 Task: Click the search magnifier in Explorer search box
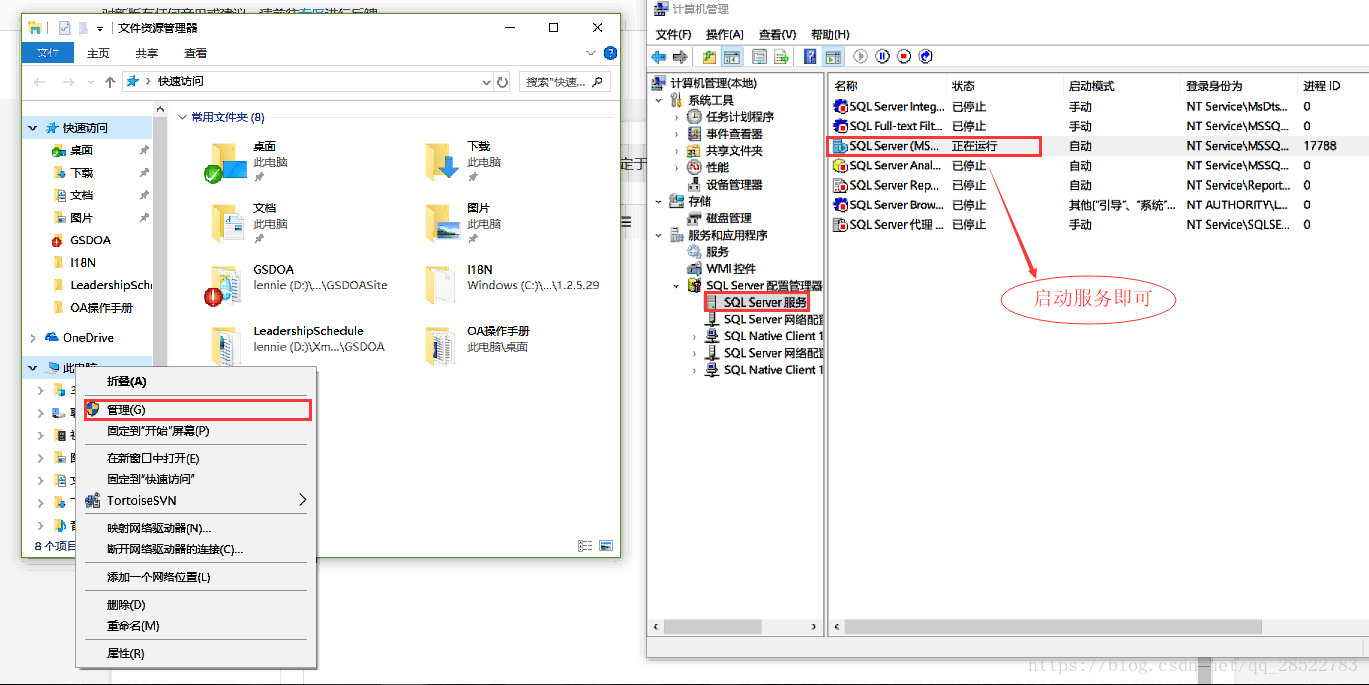[598, 81]
